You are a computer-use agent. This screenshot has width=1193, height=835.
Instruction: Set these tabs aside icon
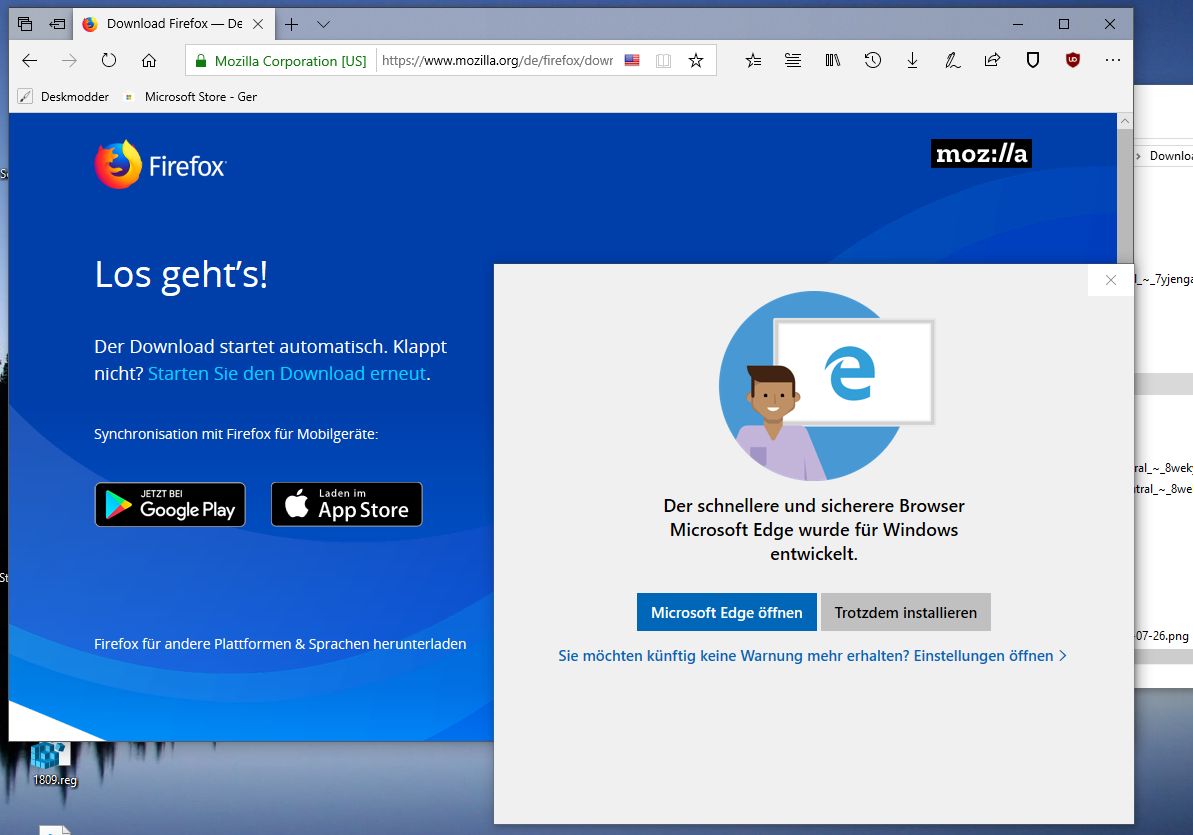click(x=57, y=24)
